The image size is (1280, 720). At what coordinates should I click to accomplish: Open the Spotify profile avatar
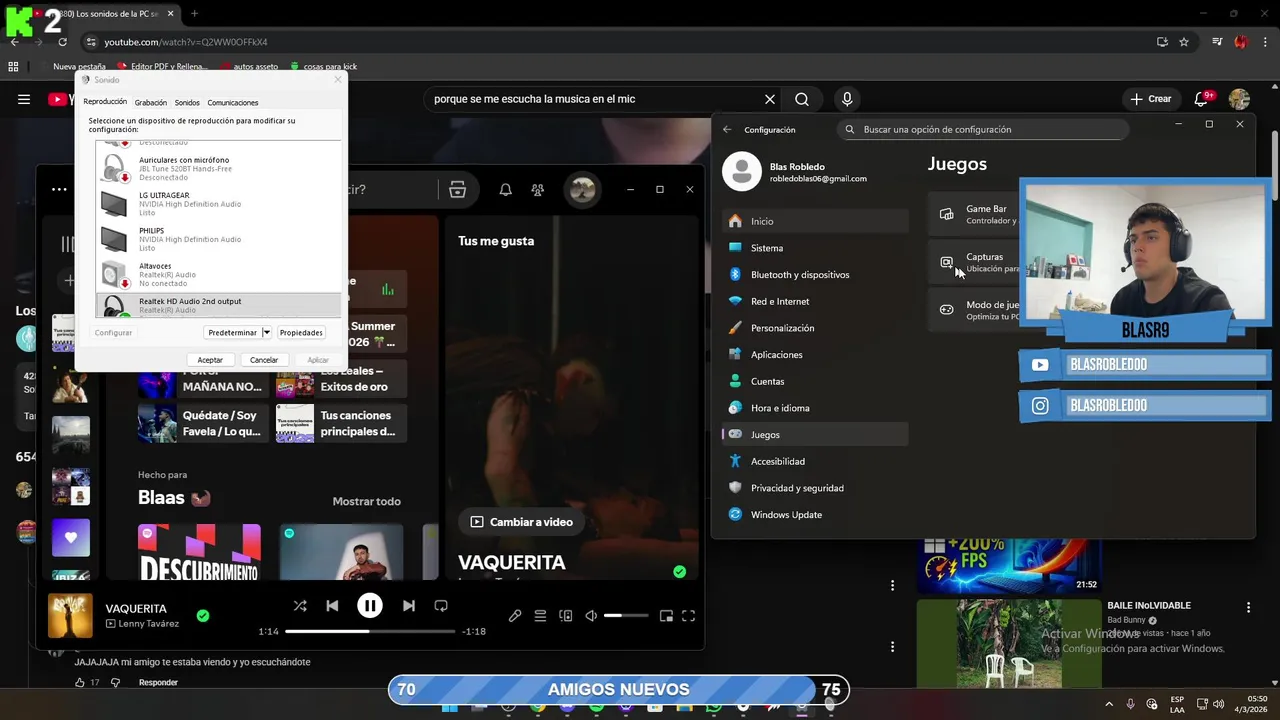coord(582,189)
